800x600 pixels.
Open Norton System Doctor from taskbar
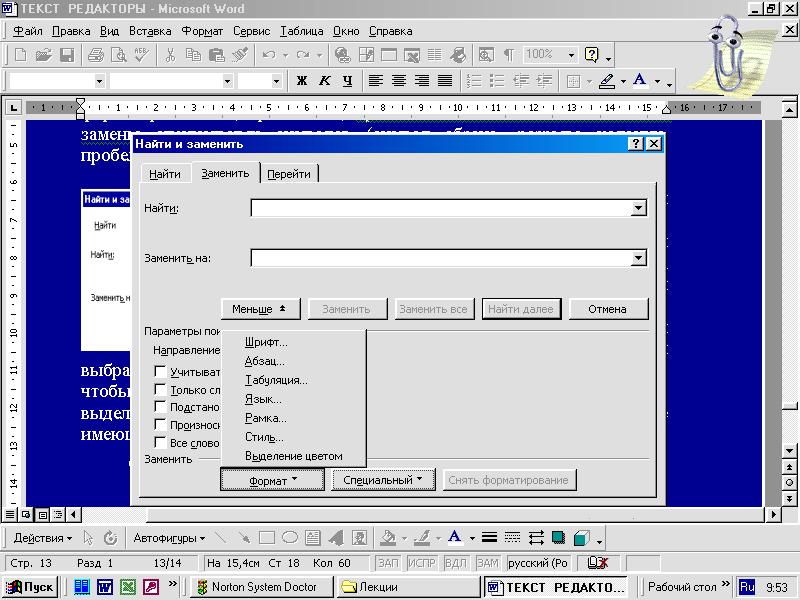262,587
